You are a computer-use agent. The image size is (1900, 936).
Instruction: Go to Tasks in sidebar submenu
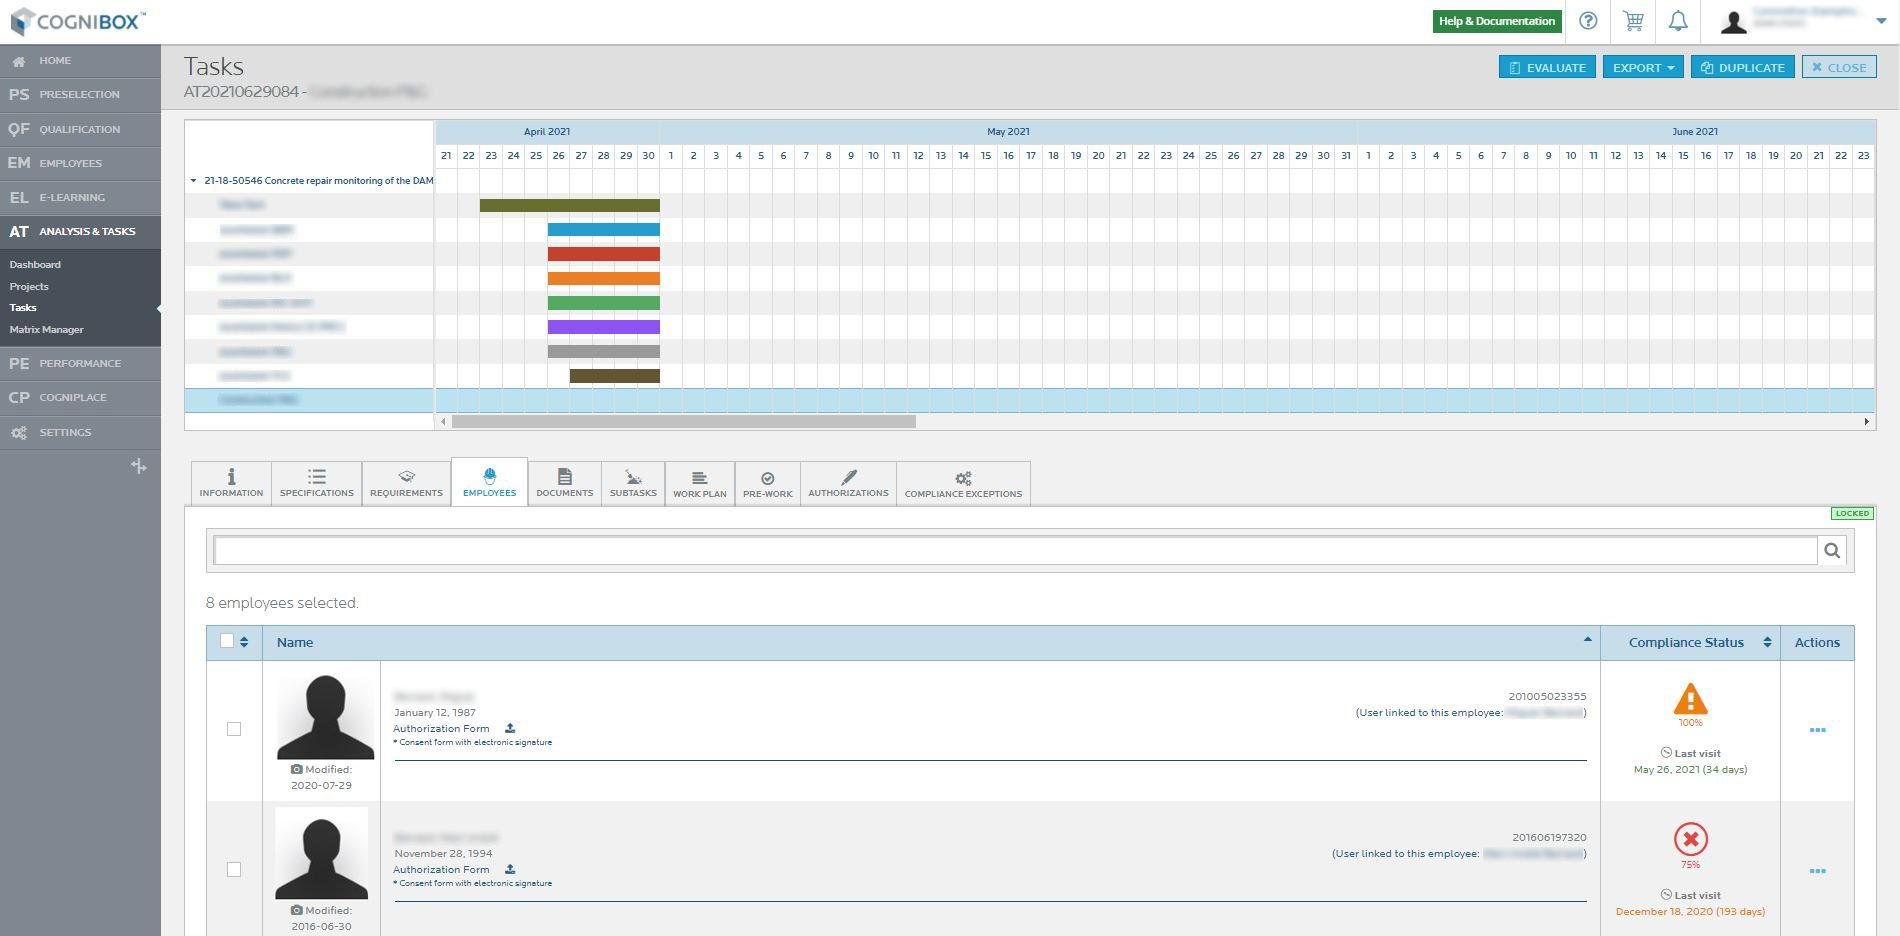[x=23, y=308]
